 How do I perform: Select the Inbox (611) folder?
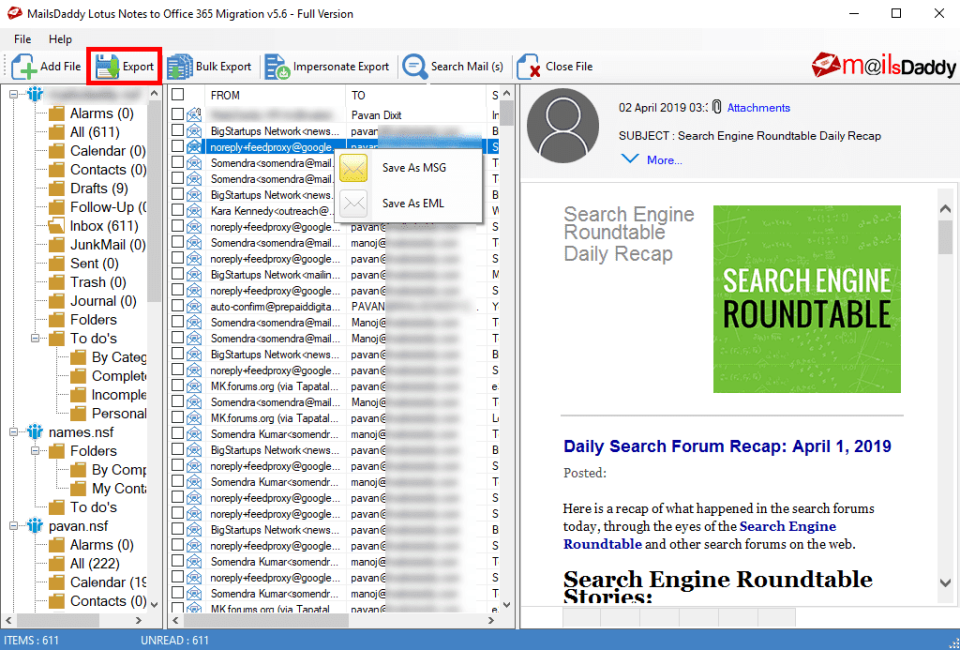[x=104, y=225]
